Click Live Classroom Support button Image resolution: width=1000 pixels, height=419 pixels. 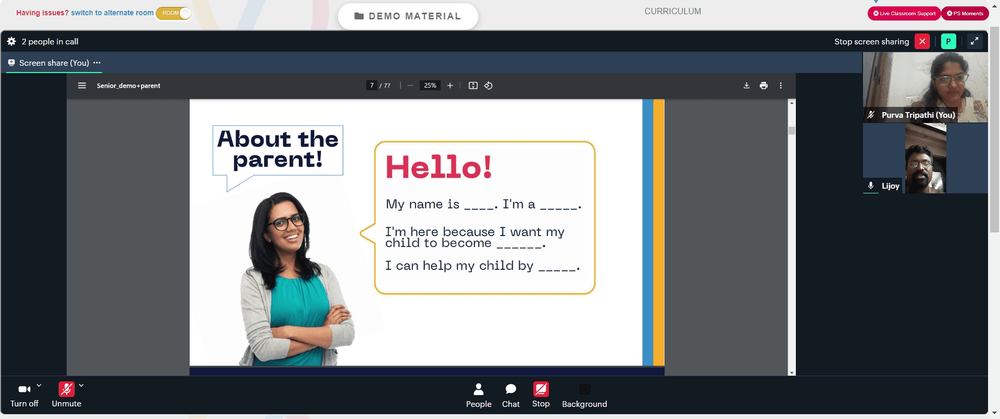[904, 13]
